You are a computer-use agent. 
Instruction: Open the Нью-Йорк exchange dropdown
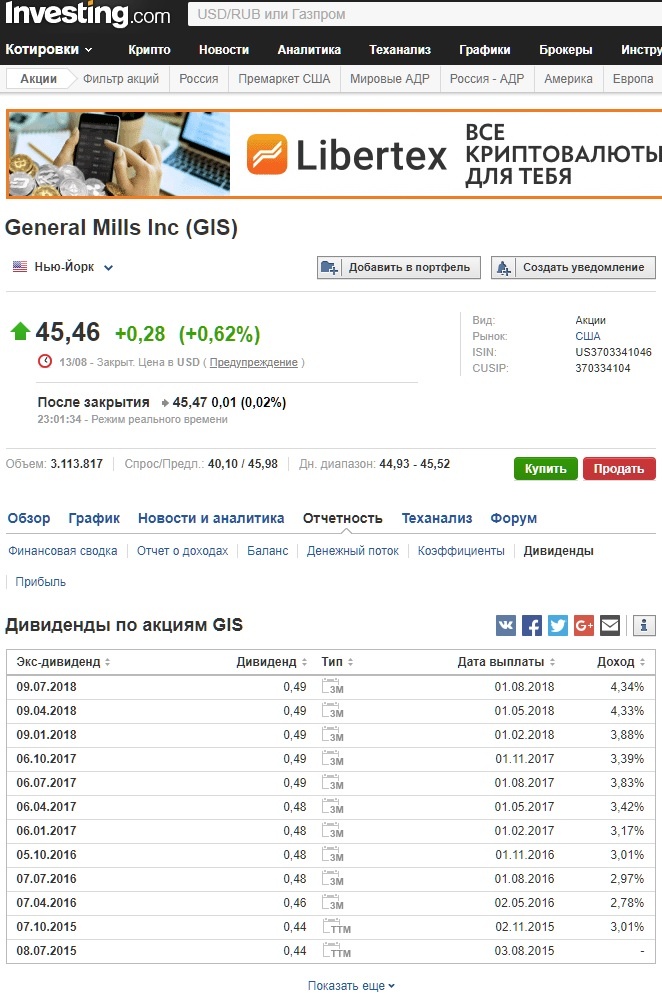point(108,267)
